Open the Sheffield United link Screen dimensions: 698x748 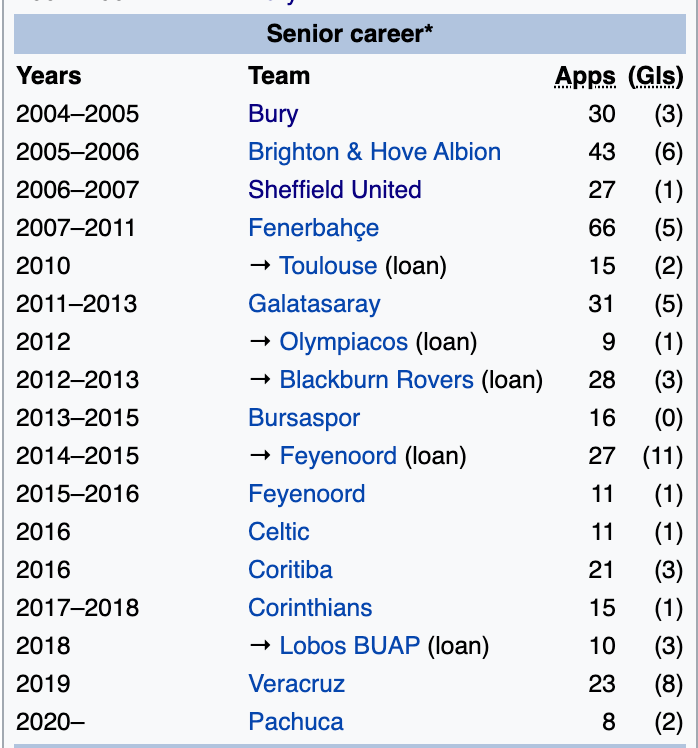pyautogui.click(x=334, y=190)
